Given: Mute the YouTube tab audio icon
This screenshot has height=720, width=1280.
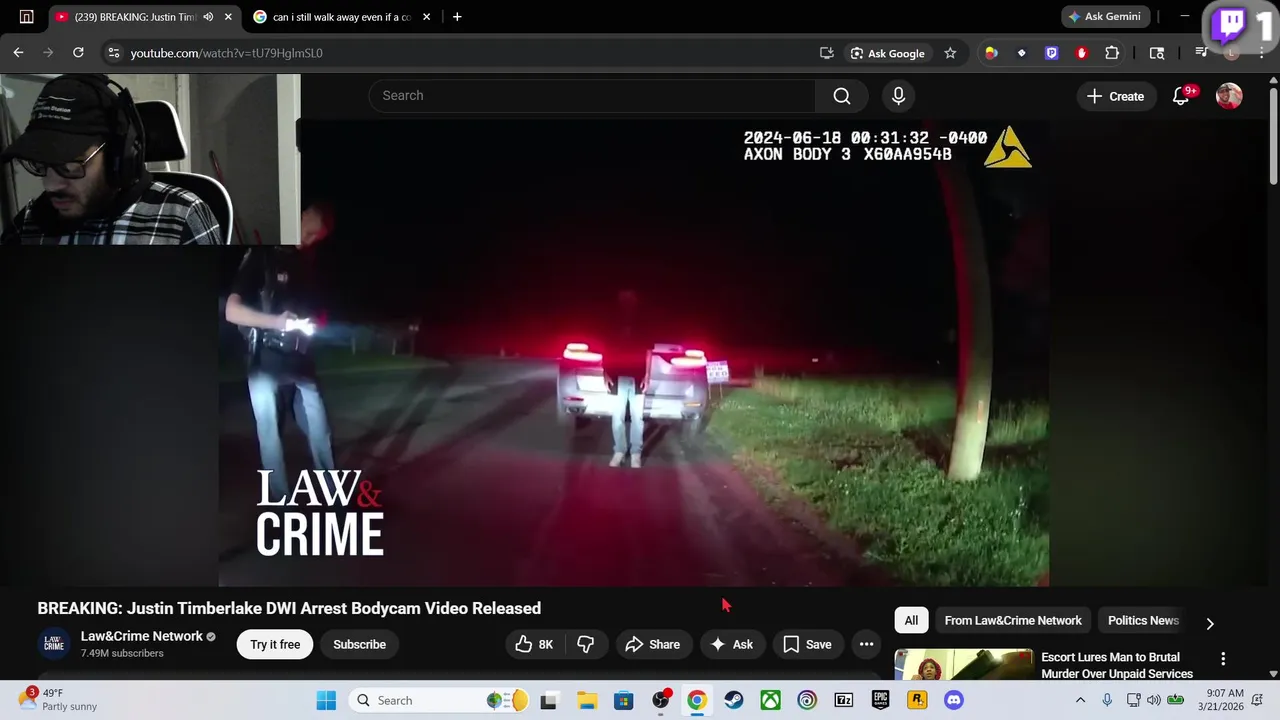Looking at the screenshot, I should [208, 17].
